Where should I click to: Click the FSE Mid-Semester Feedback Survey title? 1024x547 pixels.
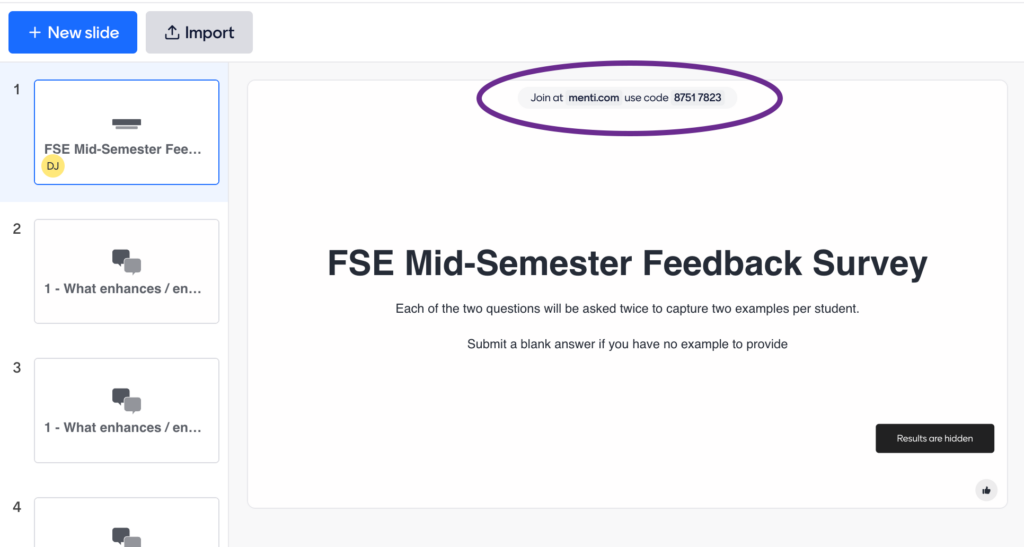[627, 264]
